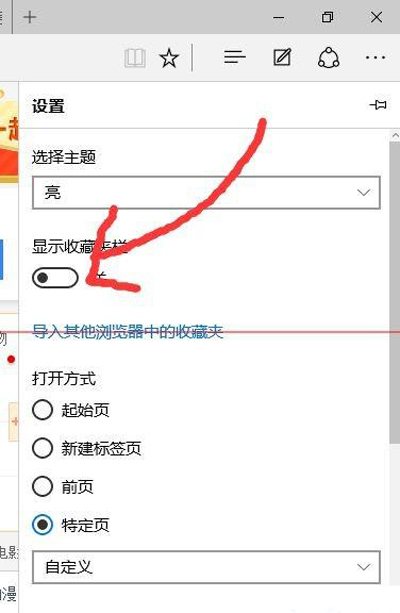
Task: Make a web note pen icon
Action: click(282, 57)
